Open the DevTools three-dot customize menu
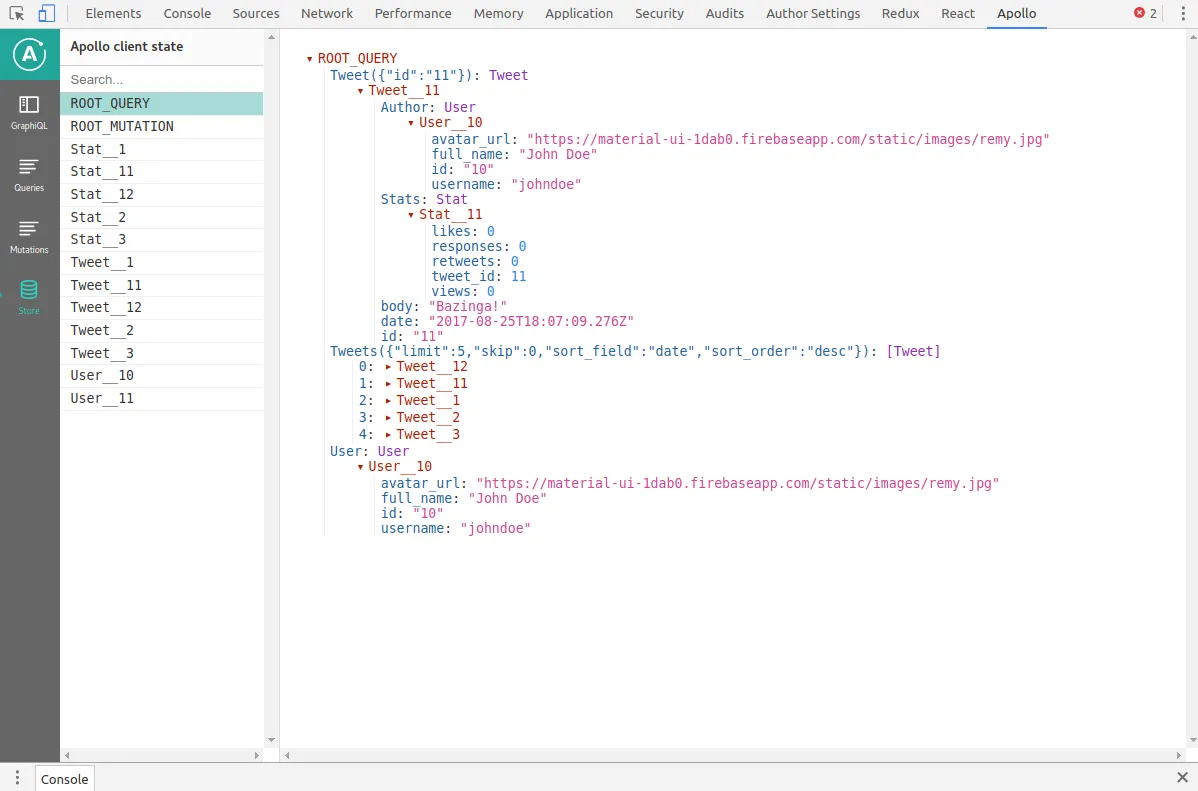The width and height of the screenshot is (1198, 791). coord(1181,14)
